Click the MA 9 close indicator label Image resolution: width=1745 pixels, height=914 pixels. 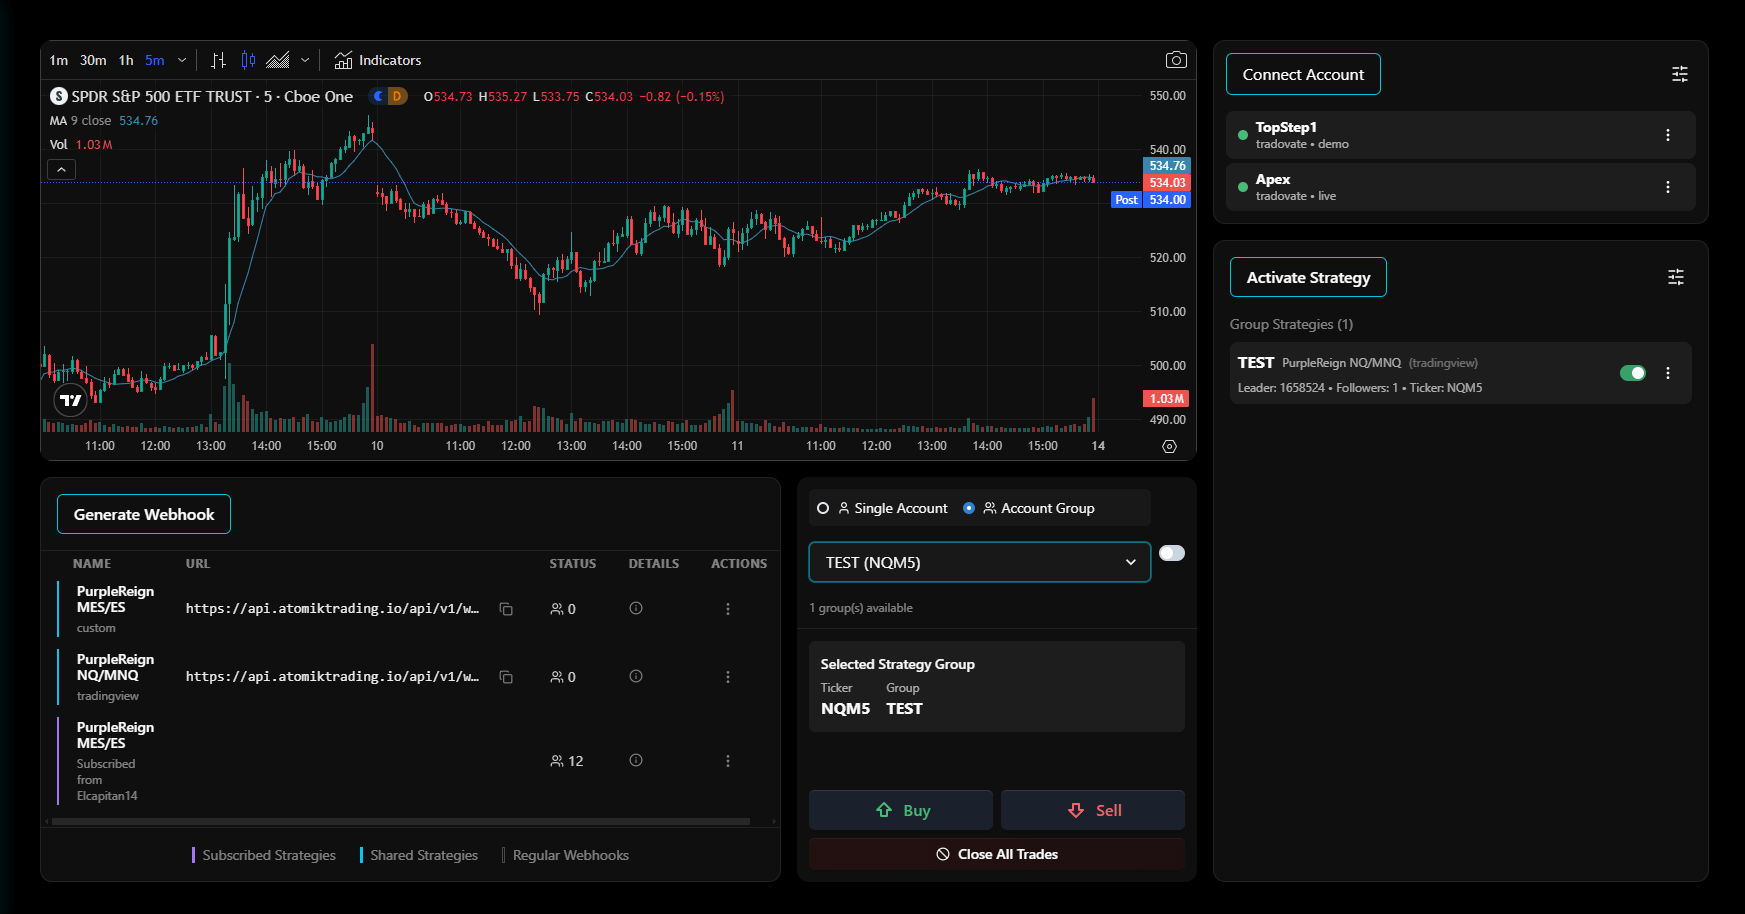(80, 120)
